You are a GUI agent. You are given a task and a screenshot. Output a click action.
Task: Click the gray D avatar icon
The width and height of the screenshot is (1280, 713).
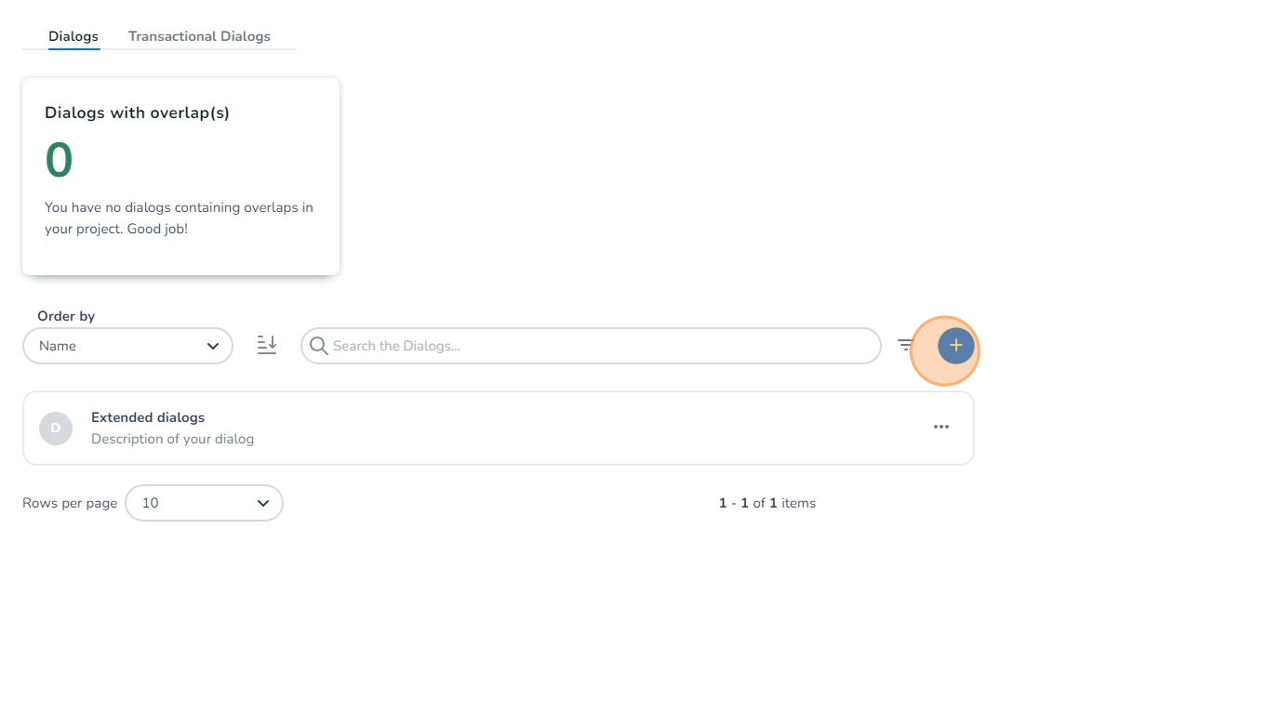pyautogui.click(x=56, y=428)
